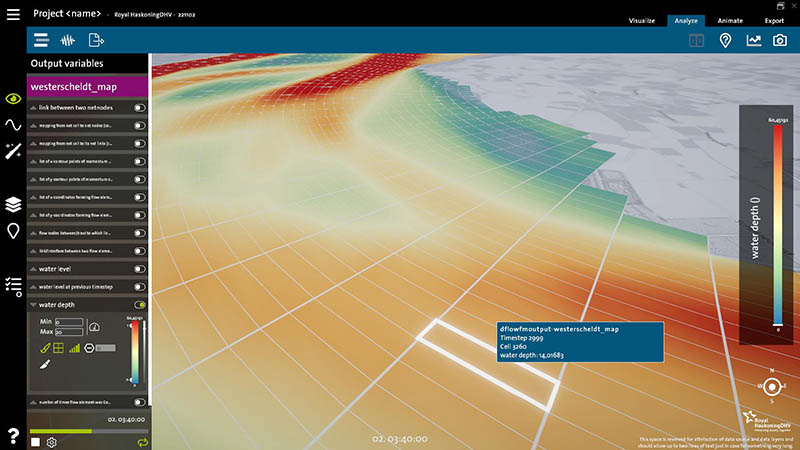This screenshot has height=450, width=800.
Task: Switch to the Visualize tab
Action: pyautogui.click(x=641, y=20)
